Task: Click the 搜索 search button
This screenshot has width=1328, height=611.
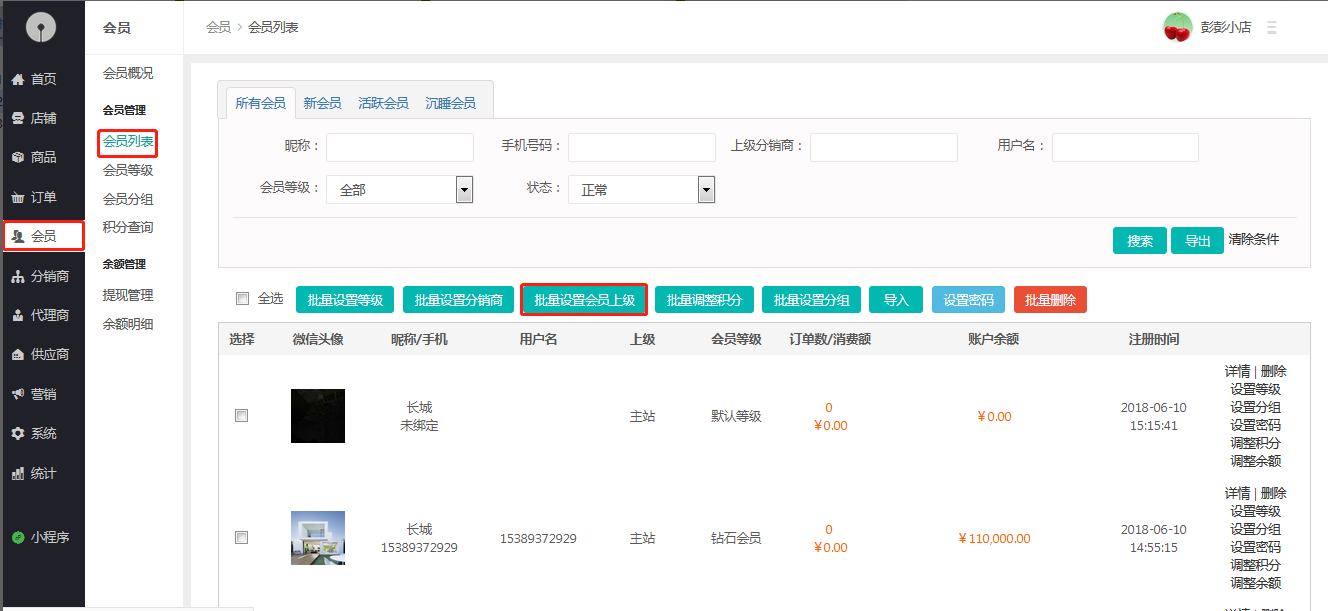Action: pyautogui.click(x=1139, y=241)
